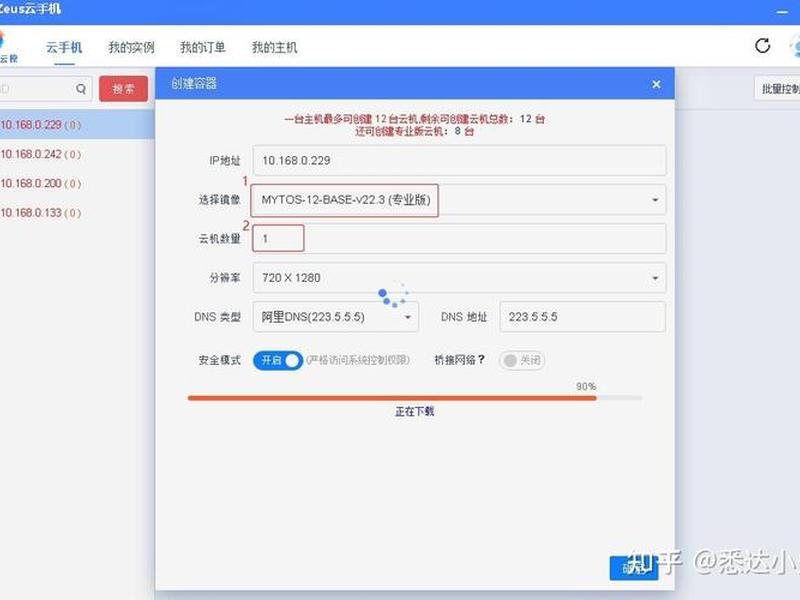Open the 云手机 tab
This screenshot has height=600, width=800.
64,47
